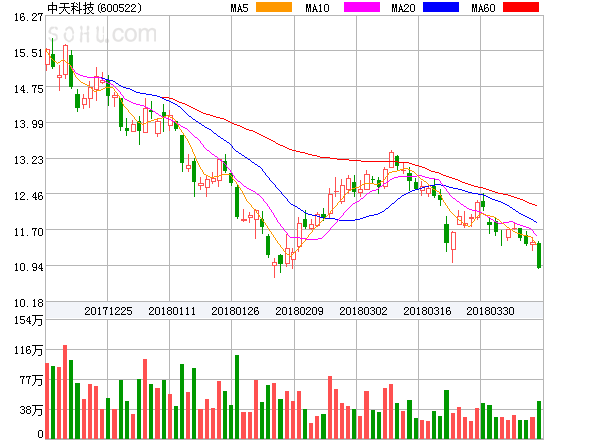Click the 20180302 date label
The image size is (600, 440).
coord(363,311)
